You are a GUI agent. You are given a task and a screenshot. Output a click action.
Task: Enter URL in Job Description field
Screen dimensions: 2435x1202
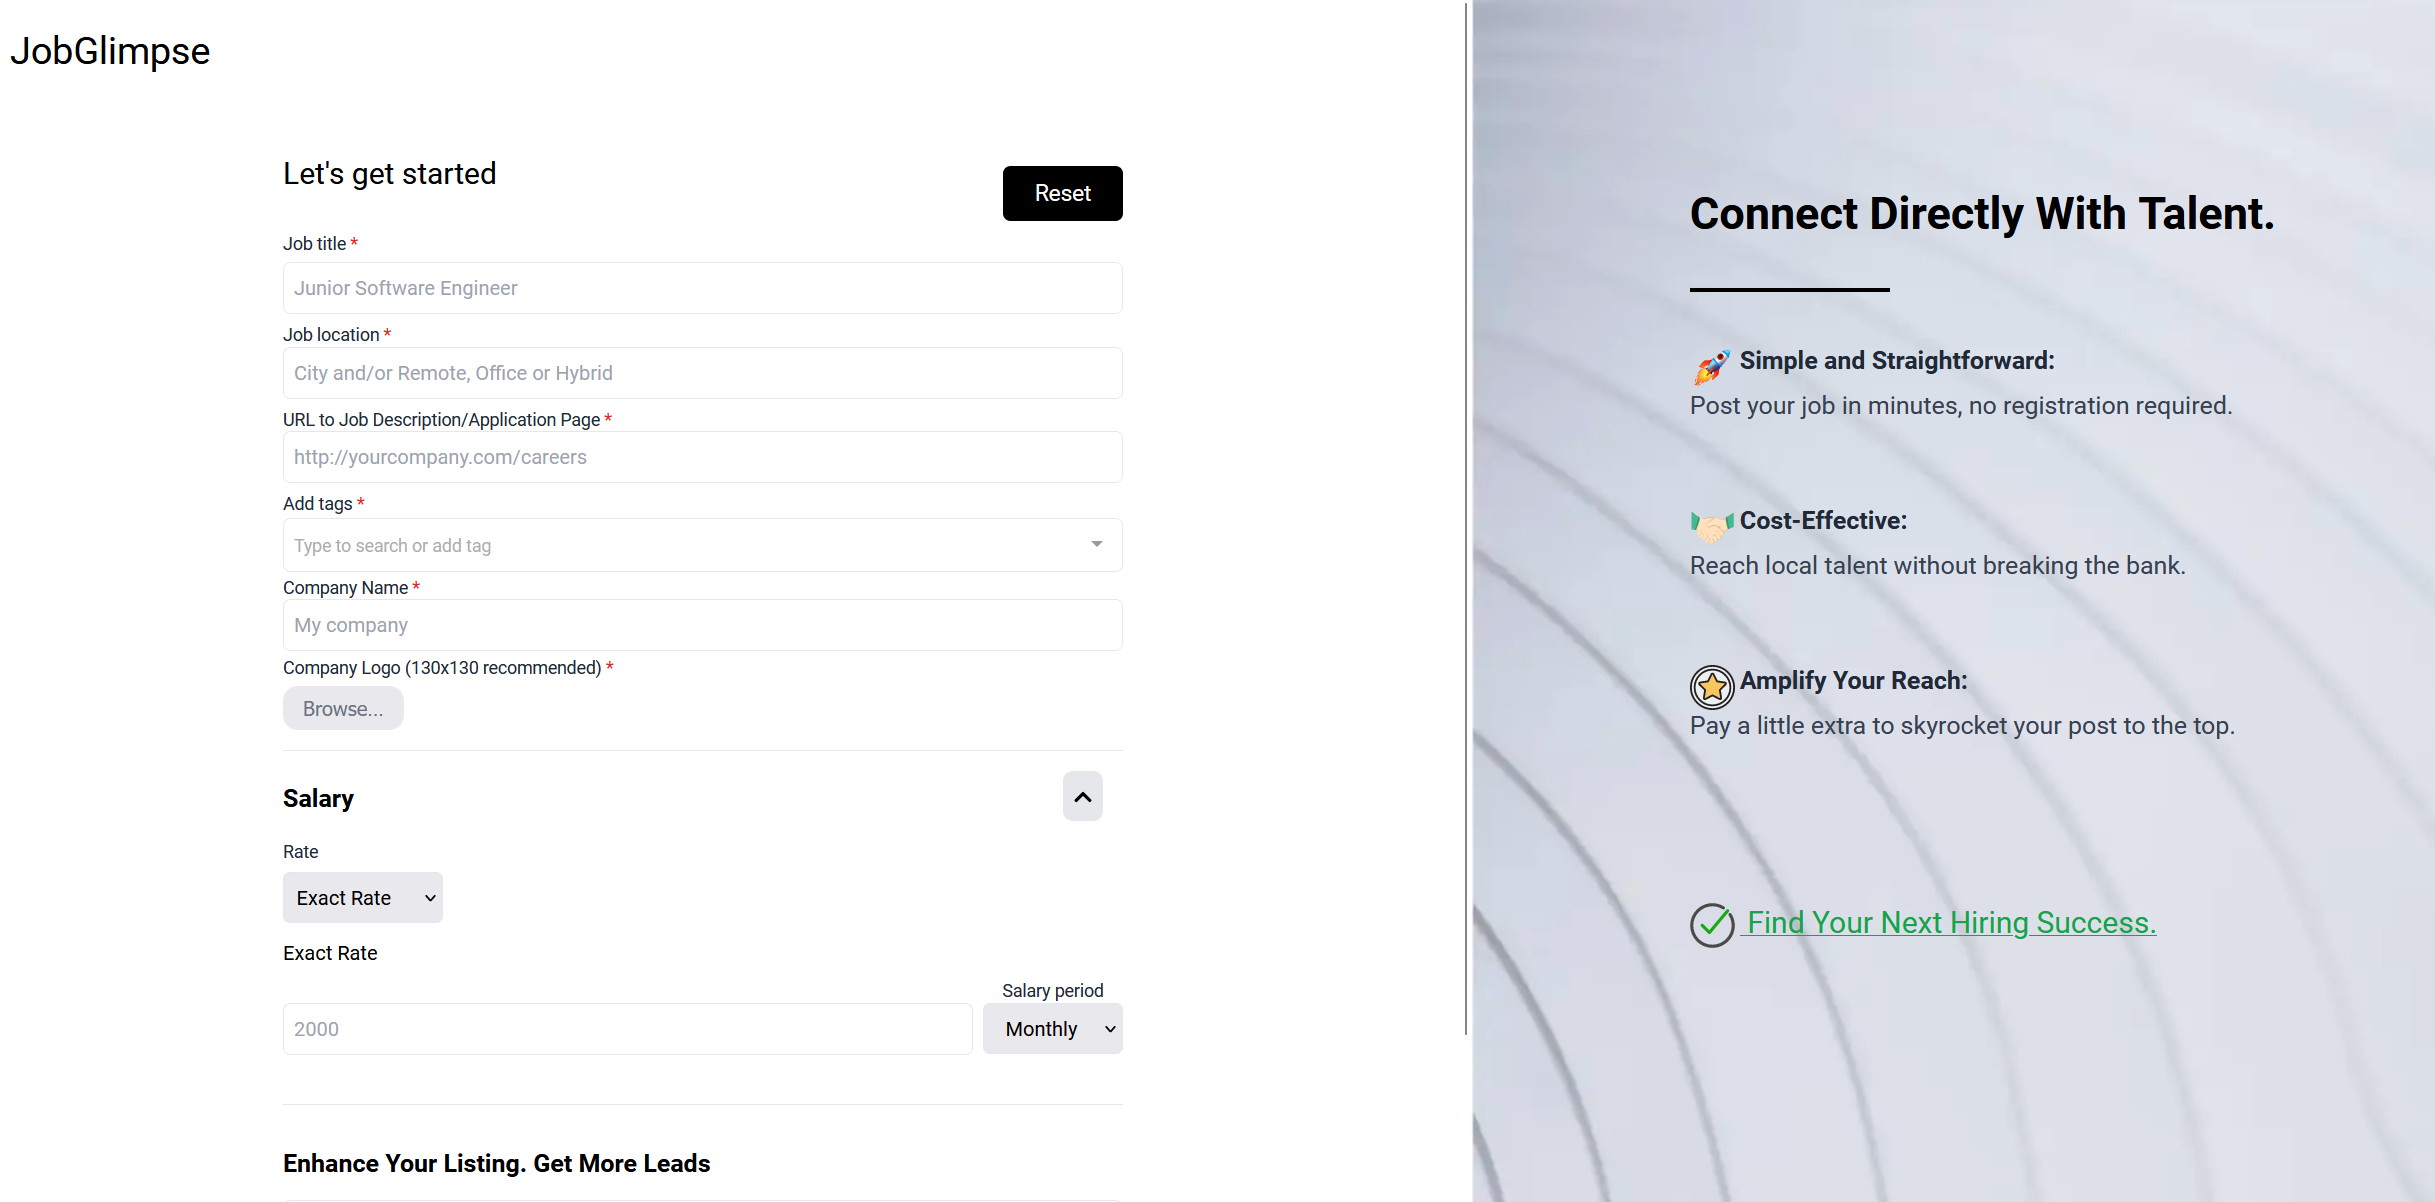coord(702,457)
